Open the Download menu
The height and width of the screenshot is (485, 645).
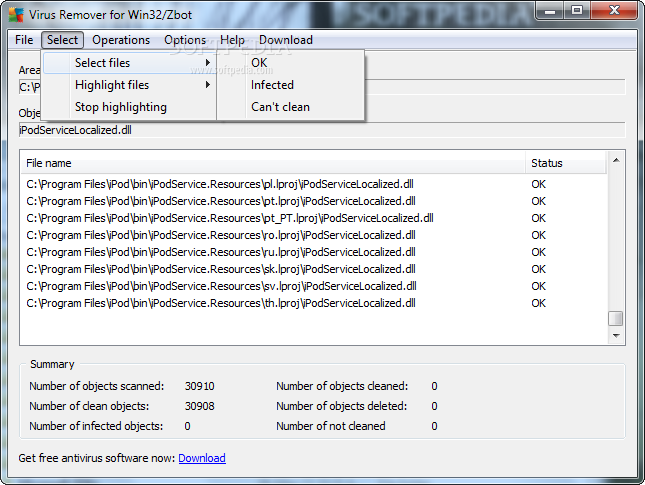tap(285, 40)
